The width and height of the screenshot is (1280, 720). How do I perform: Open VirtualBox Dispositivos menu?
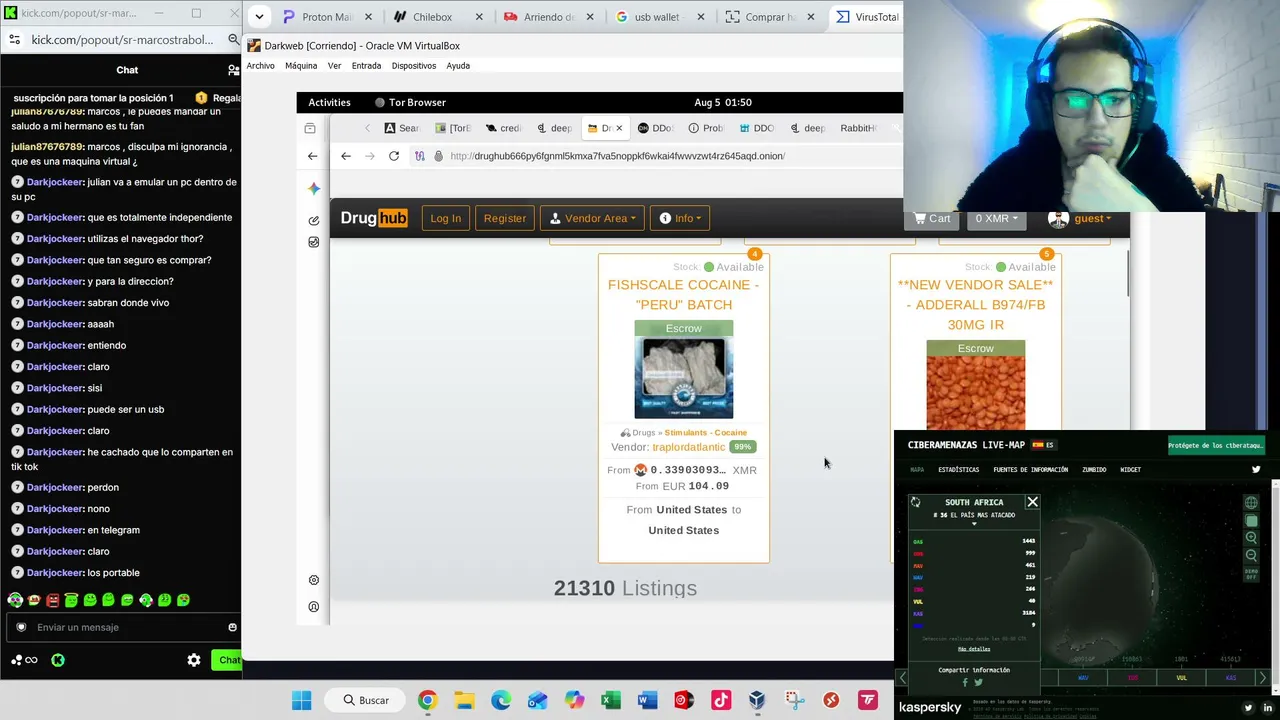414,66
